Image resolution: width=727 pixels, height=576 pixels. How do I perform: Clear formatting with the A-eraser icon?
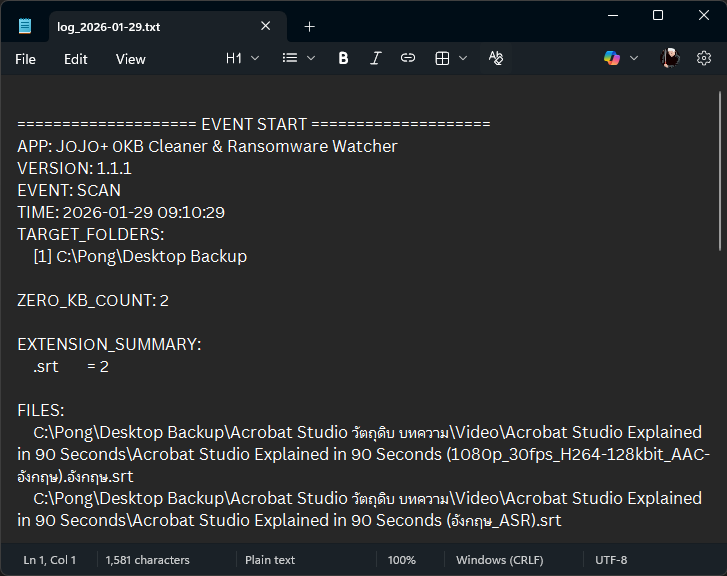click(x=496, y=58)
